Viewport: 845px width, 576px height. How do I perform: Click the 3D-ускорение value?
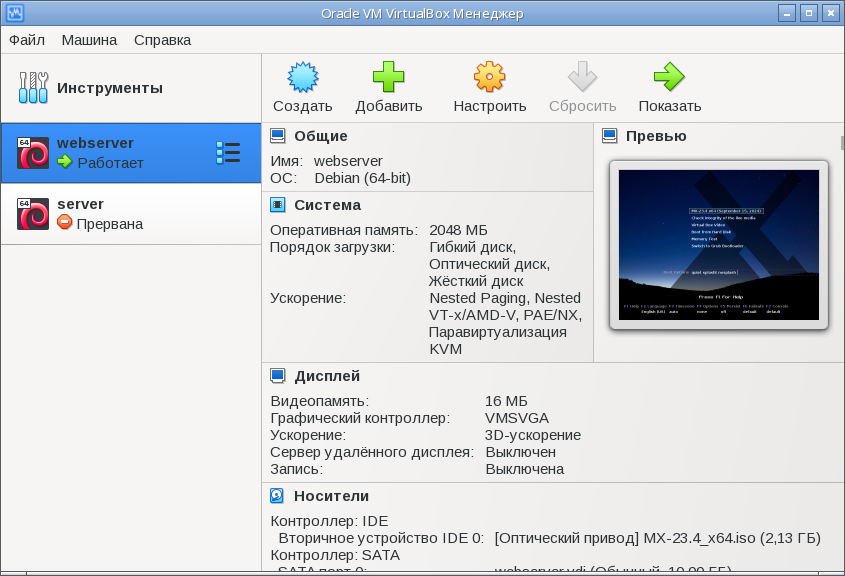[533, 435]
